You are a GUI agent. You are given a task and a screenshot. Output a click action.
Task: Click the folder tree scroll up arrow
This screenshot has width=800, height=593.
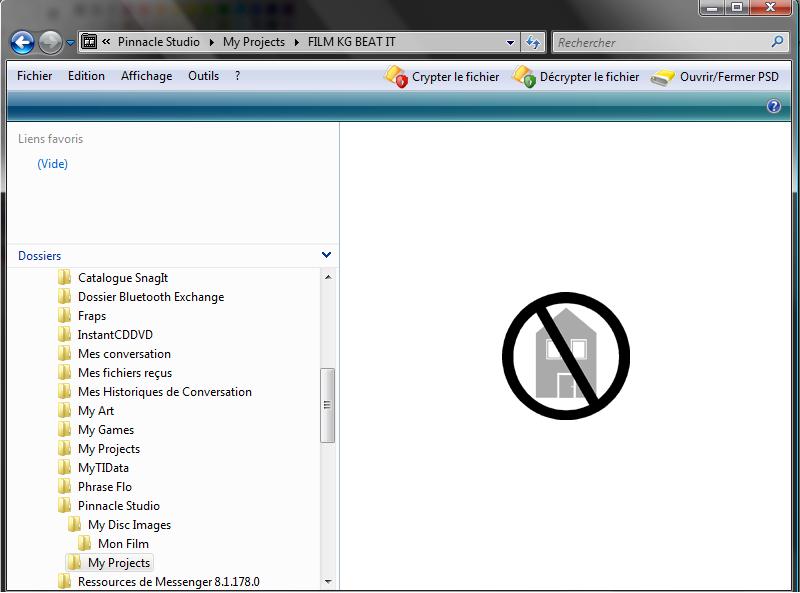(x=328, y=277)
